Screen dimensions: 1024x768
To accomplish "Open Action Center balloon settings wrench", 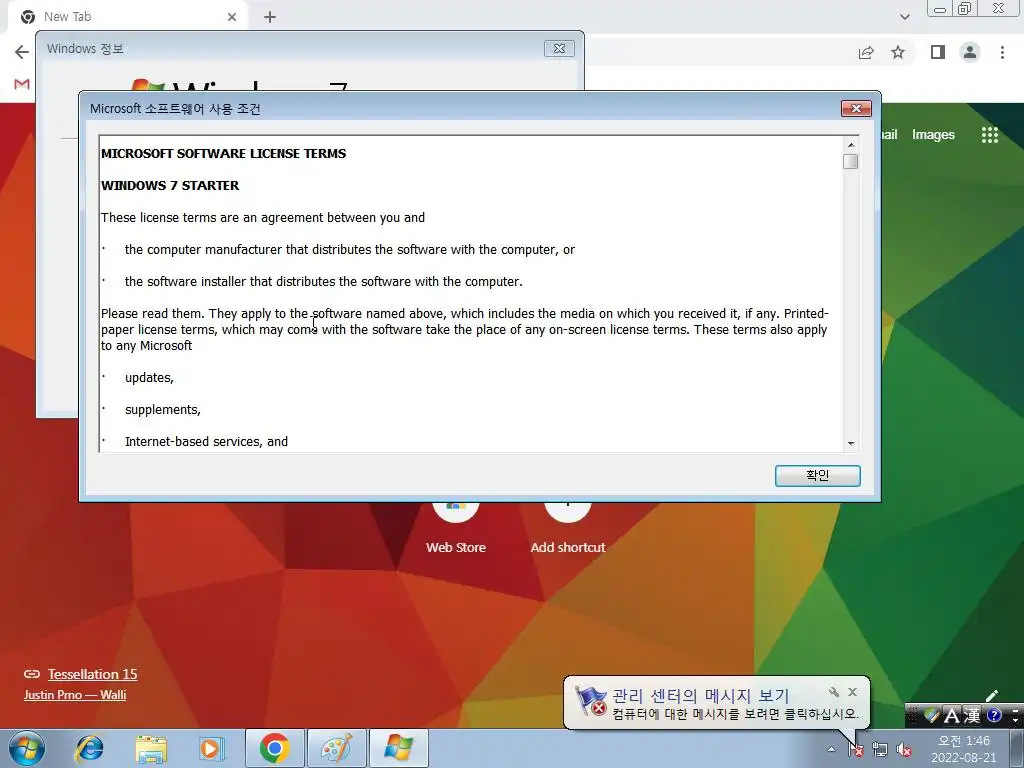I will pos(834,692).
